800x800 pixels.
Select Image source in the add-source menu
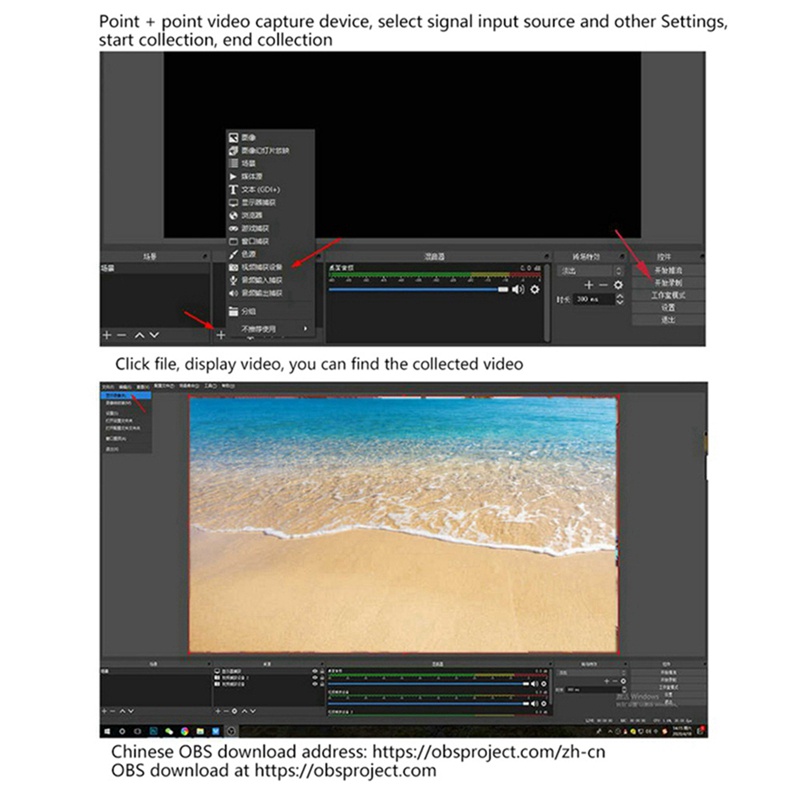[245, 138]
